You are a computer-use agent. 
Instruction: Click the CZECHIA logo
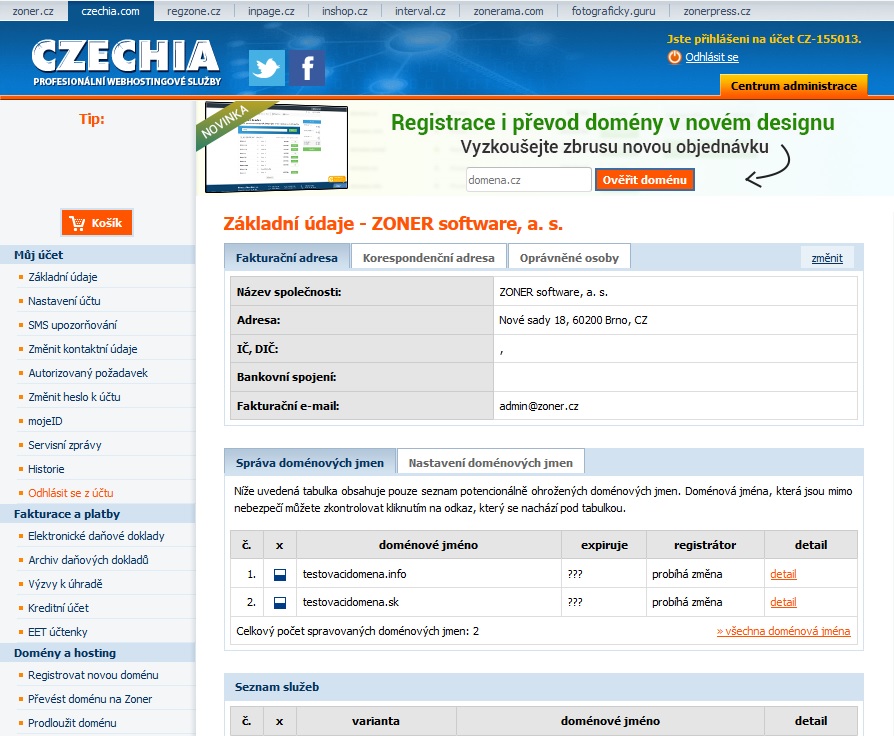(125, 61)
